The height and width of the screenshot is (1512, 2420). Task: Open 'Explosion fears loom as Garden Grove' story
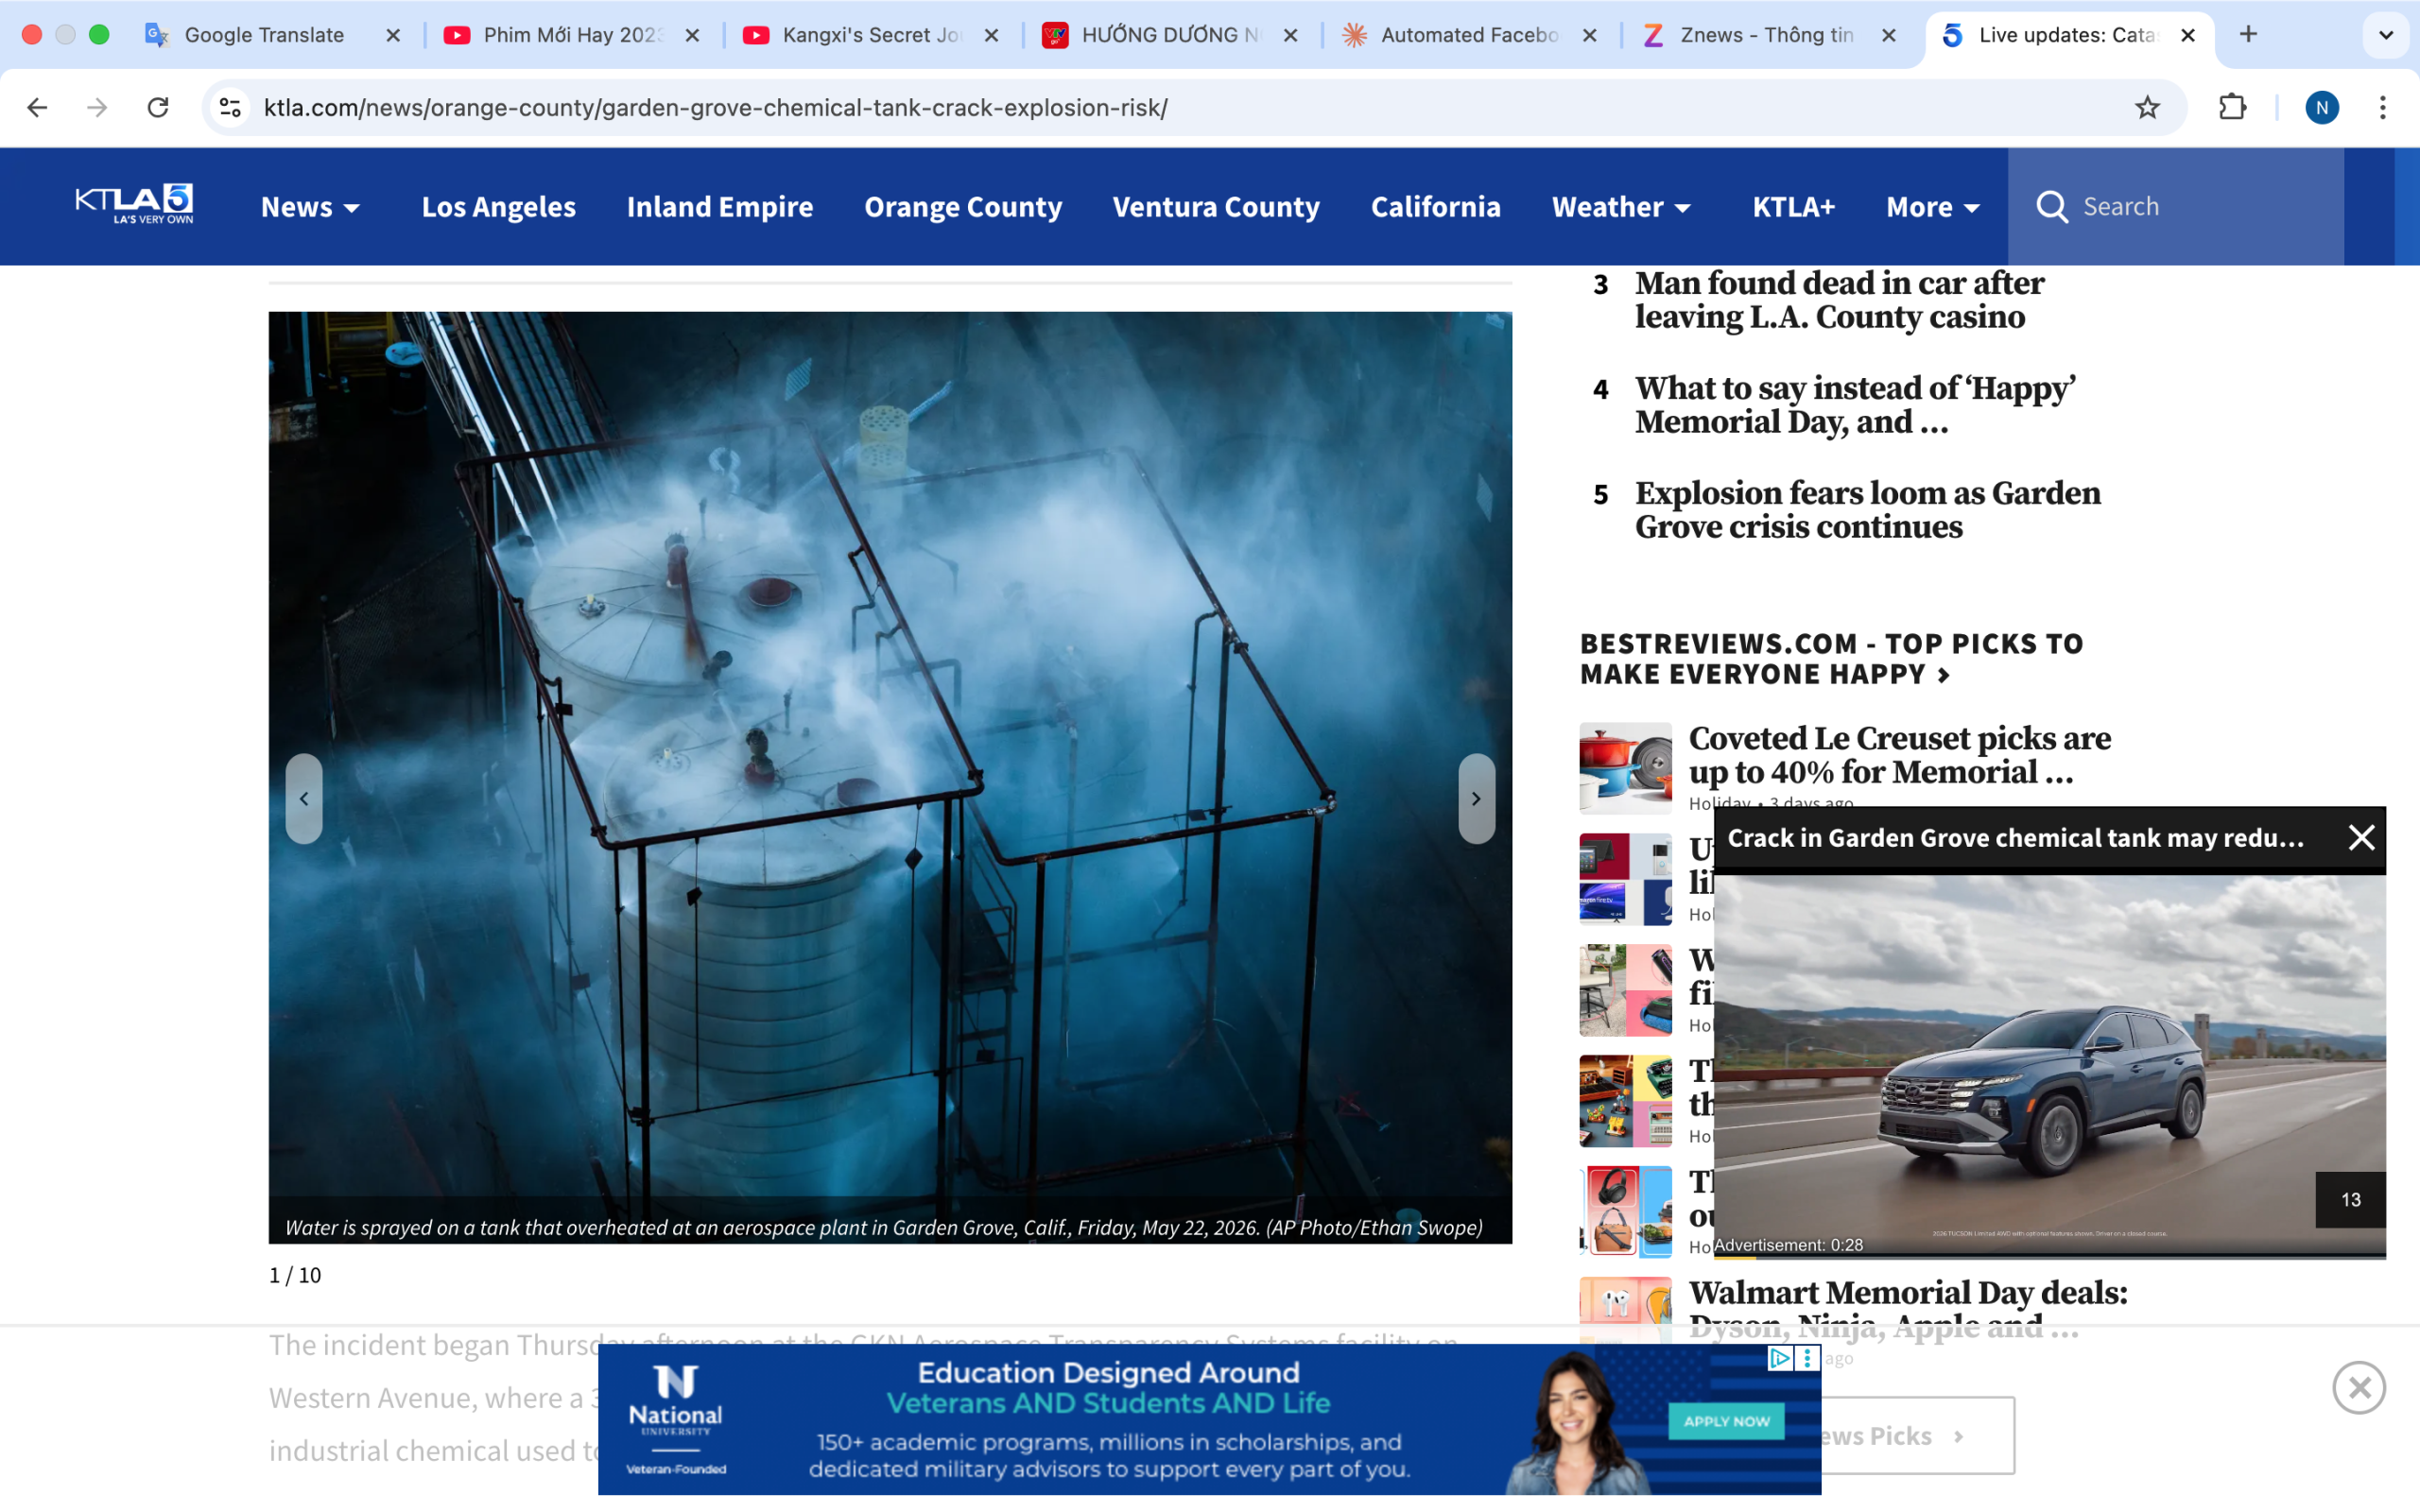[1867, 510]
